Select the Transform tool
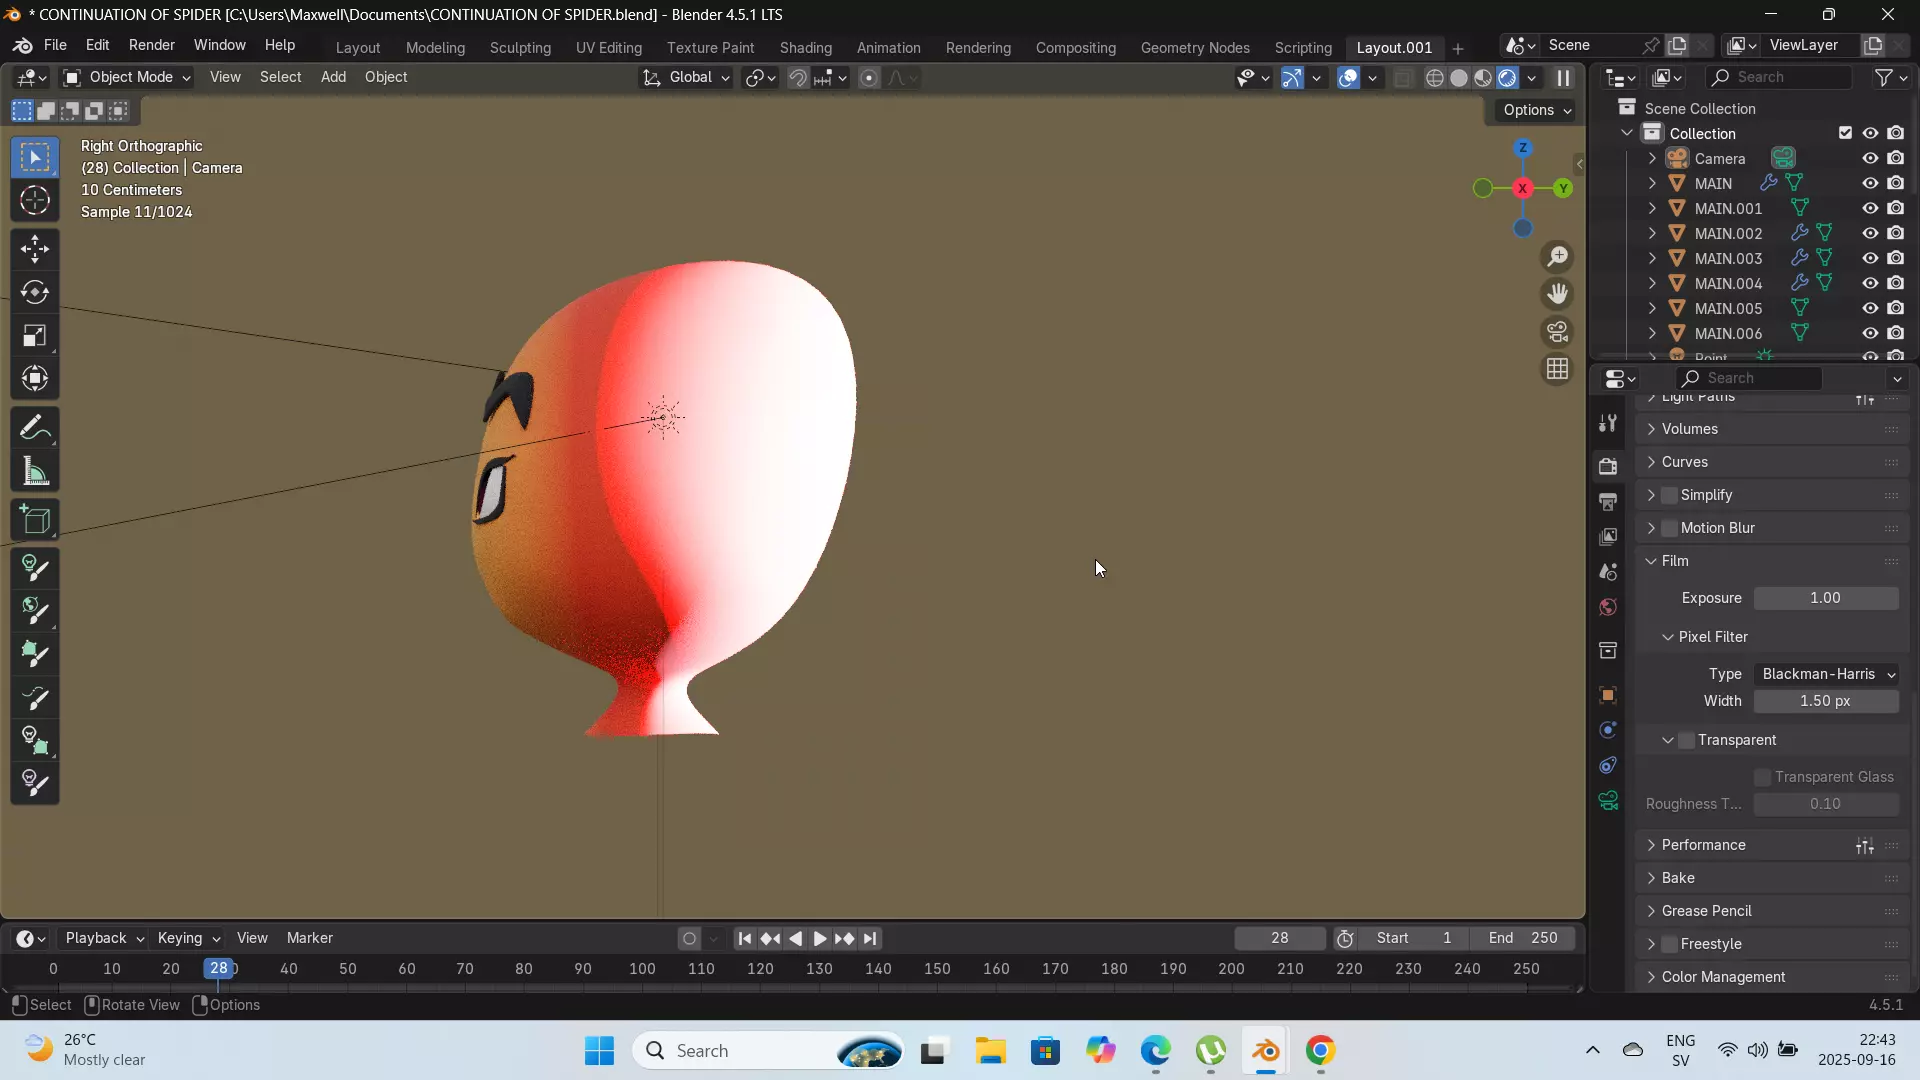This screenshot has width=1920, height=1080. [35, 378]
